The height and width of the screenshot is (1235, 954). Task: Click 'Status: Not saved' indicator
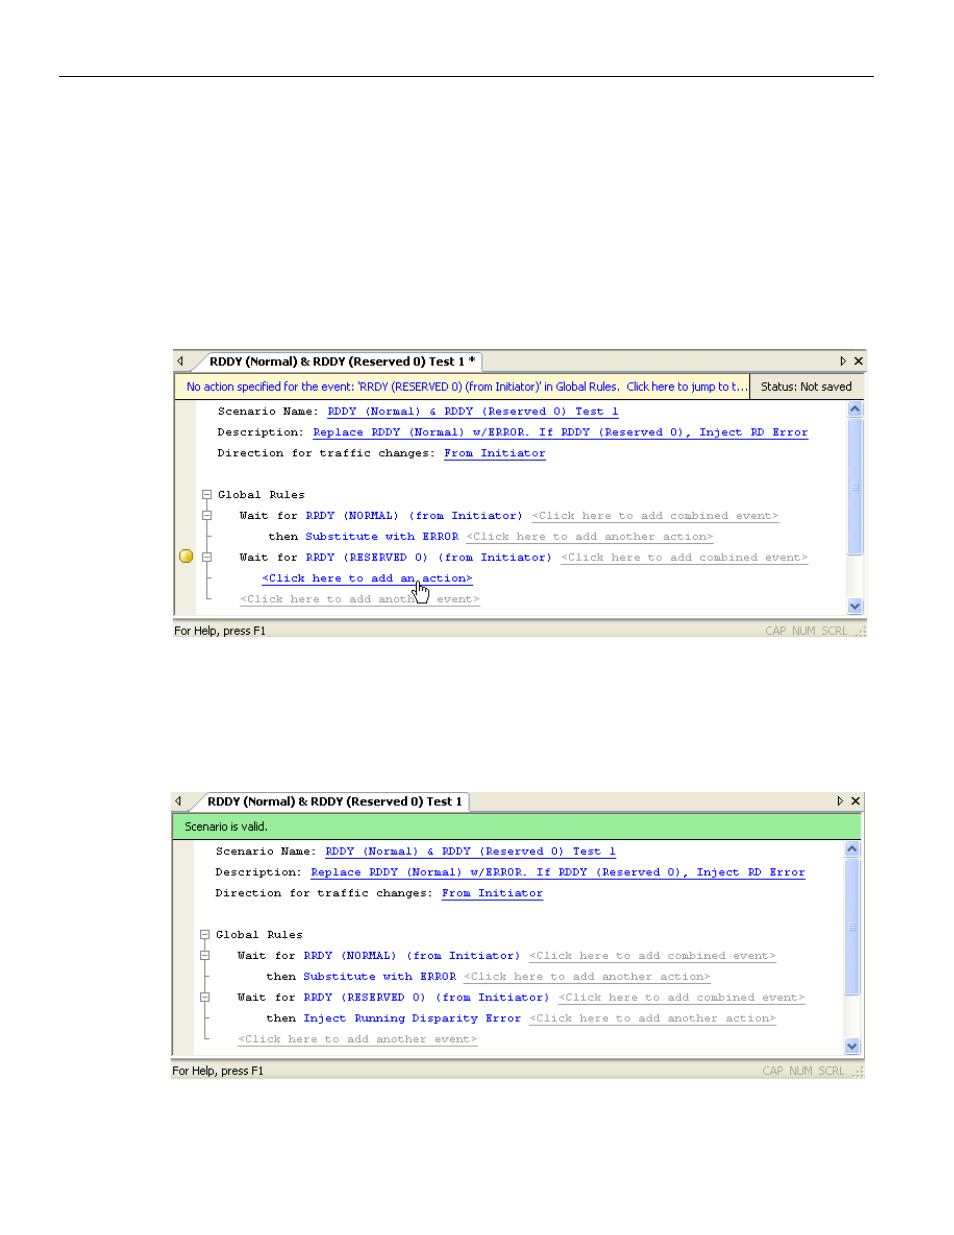(x=806, y=387)
